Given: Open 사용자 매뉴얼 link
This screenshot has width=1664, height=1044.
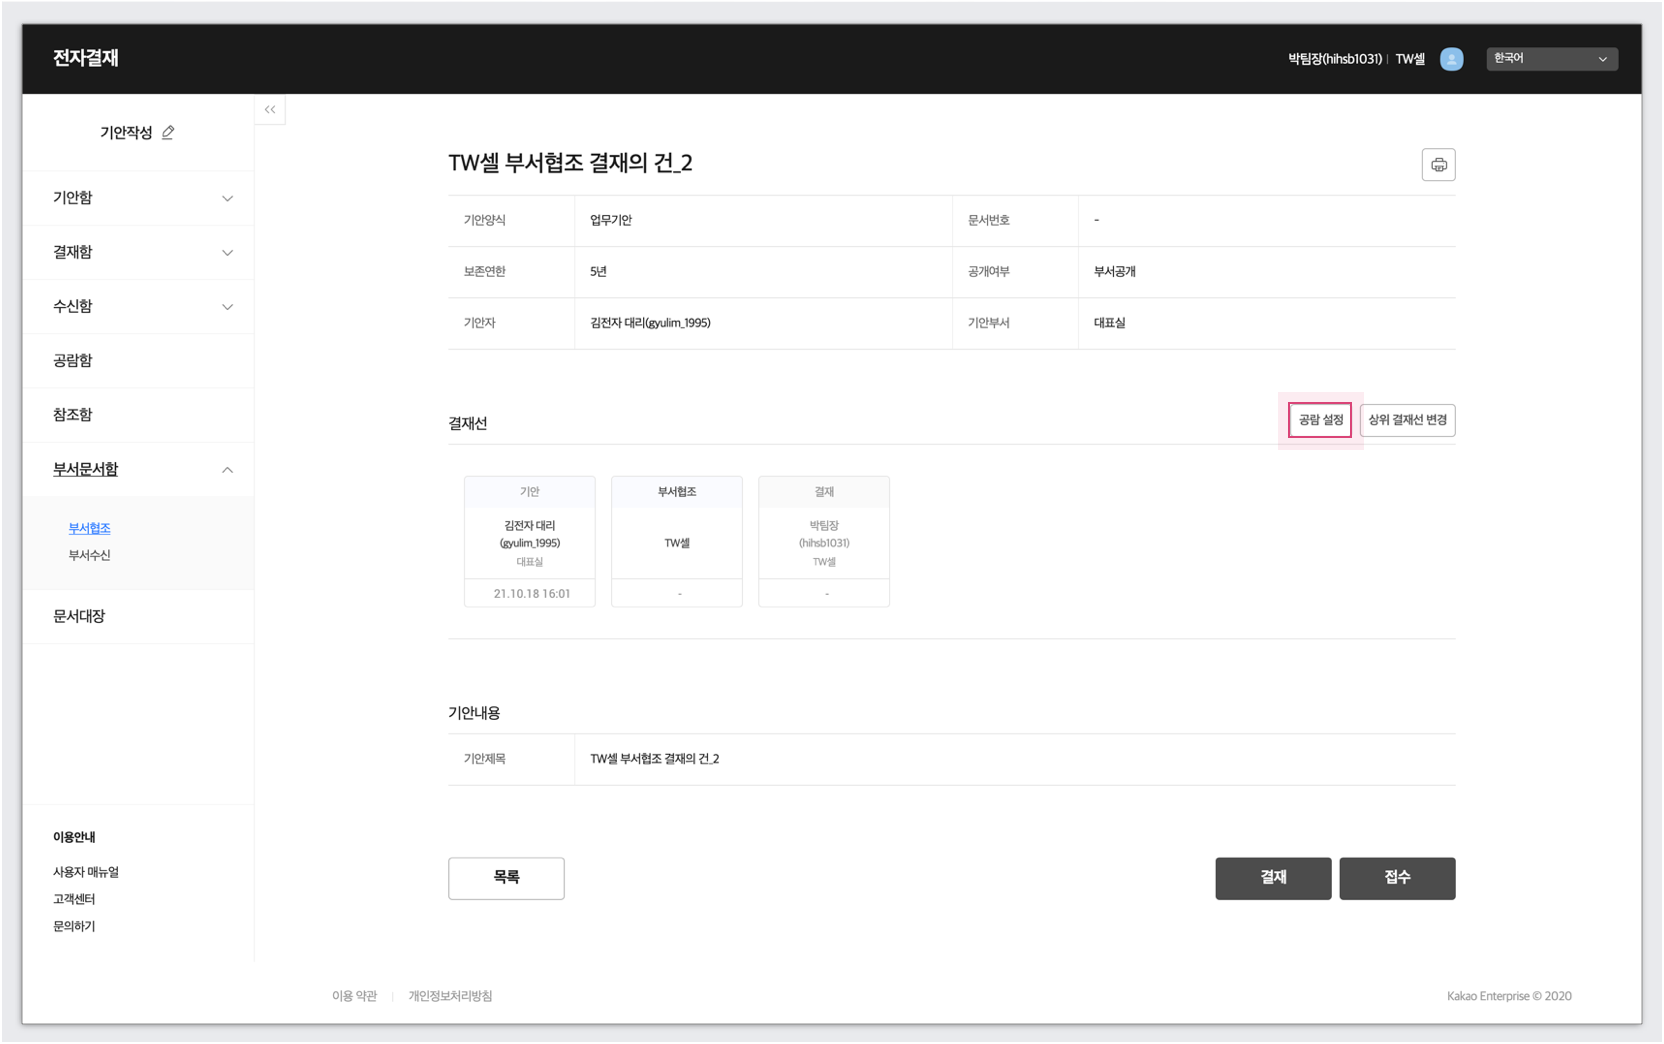Looking at the screenshot, I should [86, 872].
